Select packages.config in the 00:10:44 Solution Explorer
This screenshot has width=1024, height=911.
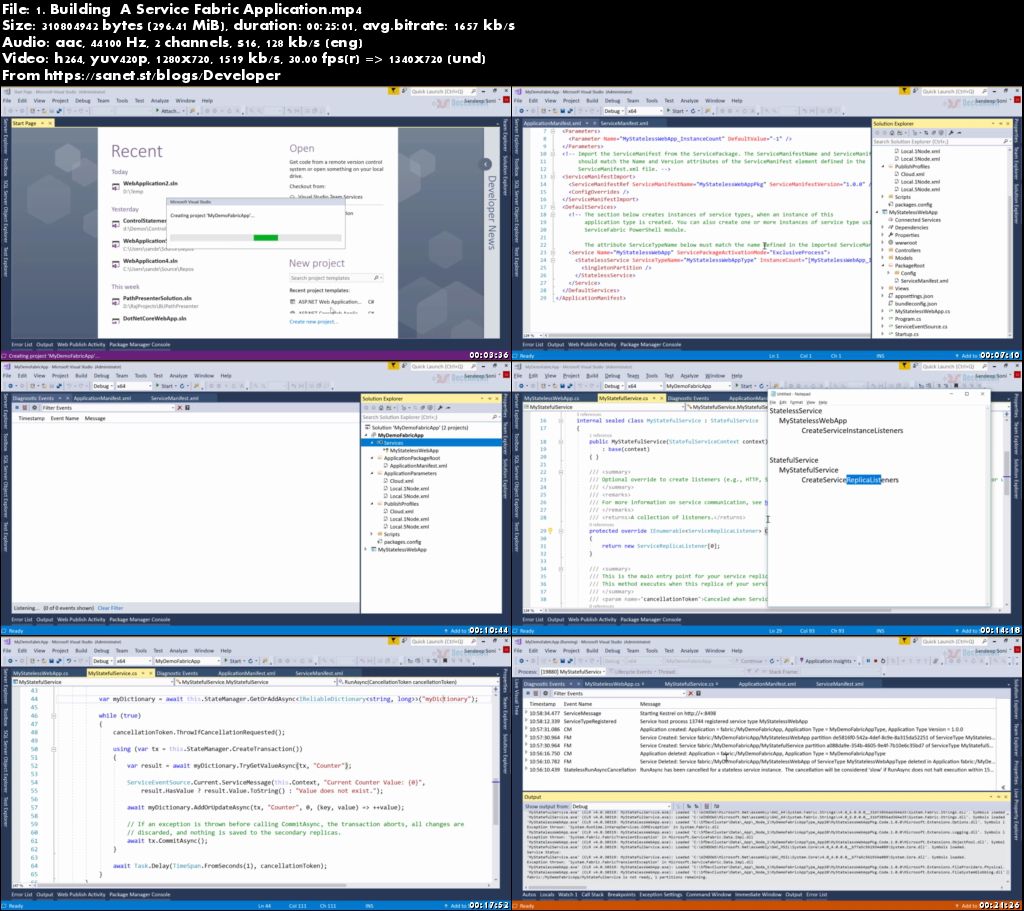(x=402, y=542)
